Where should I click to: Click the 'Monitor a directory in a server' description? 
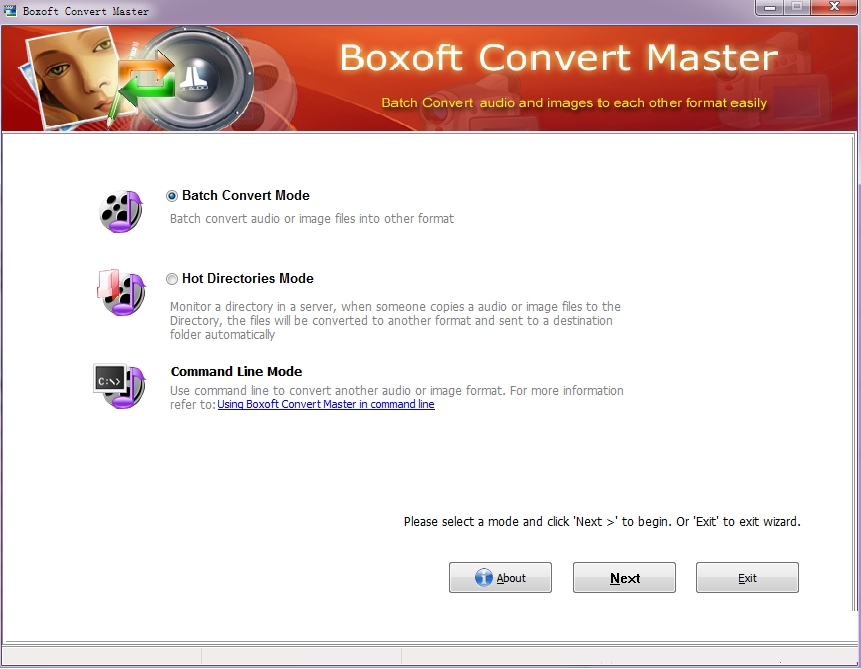[396, 321]
